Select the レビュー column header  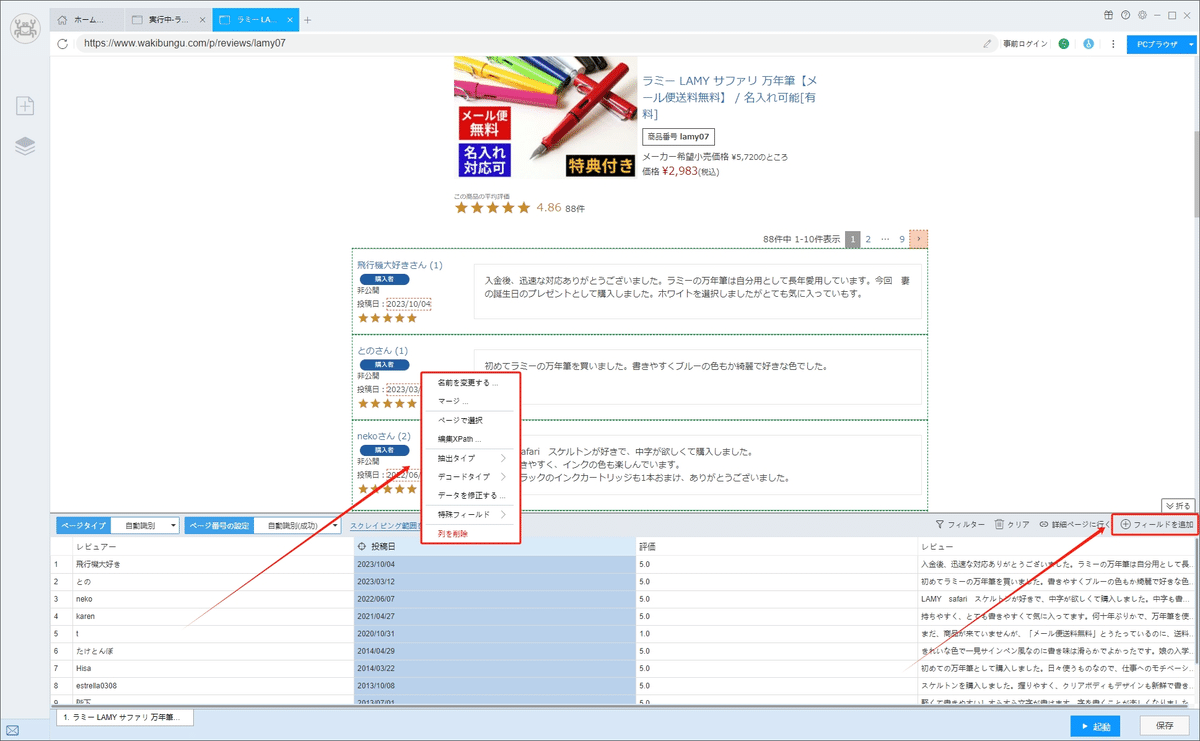coord(1056,547)
